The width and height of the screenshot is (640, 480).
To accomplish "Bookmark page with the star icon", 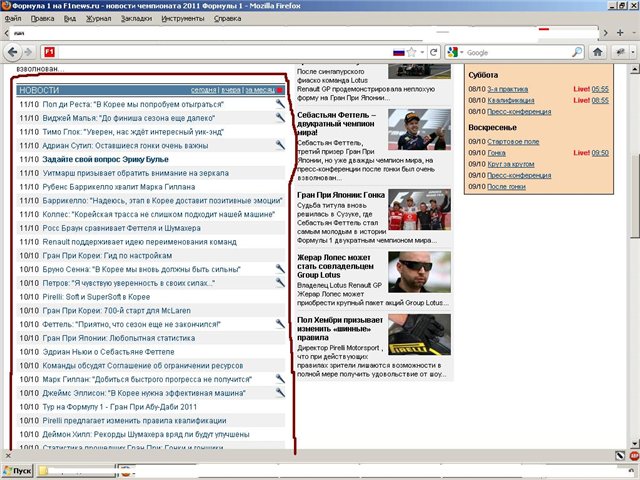I will (412, 52).
